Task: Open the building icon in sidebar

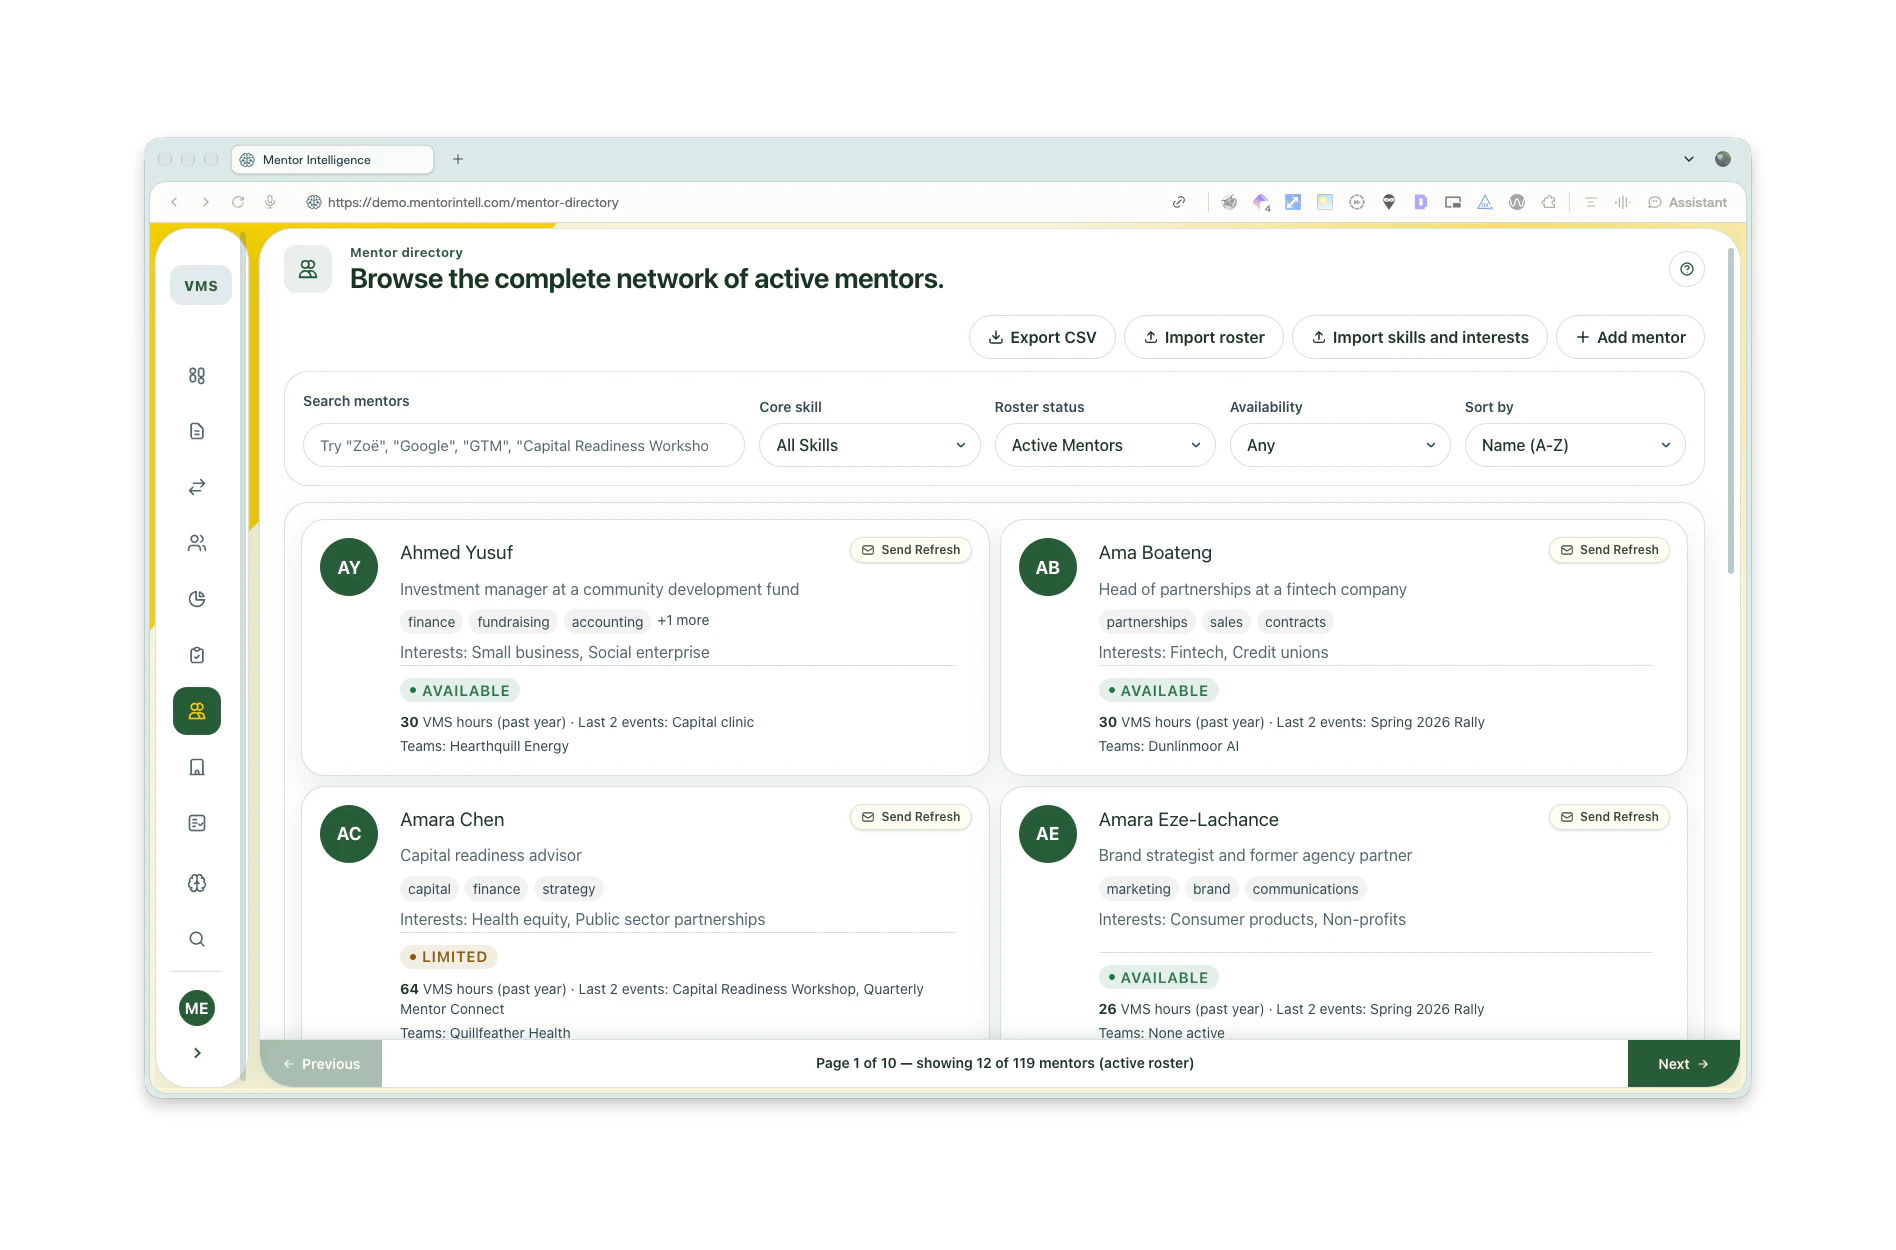Action: click(x=197, y=767)
